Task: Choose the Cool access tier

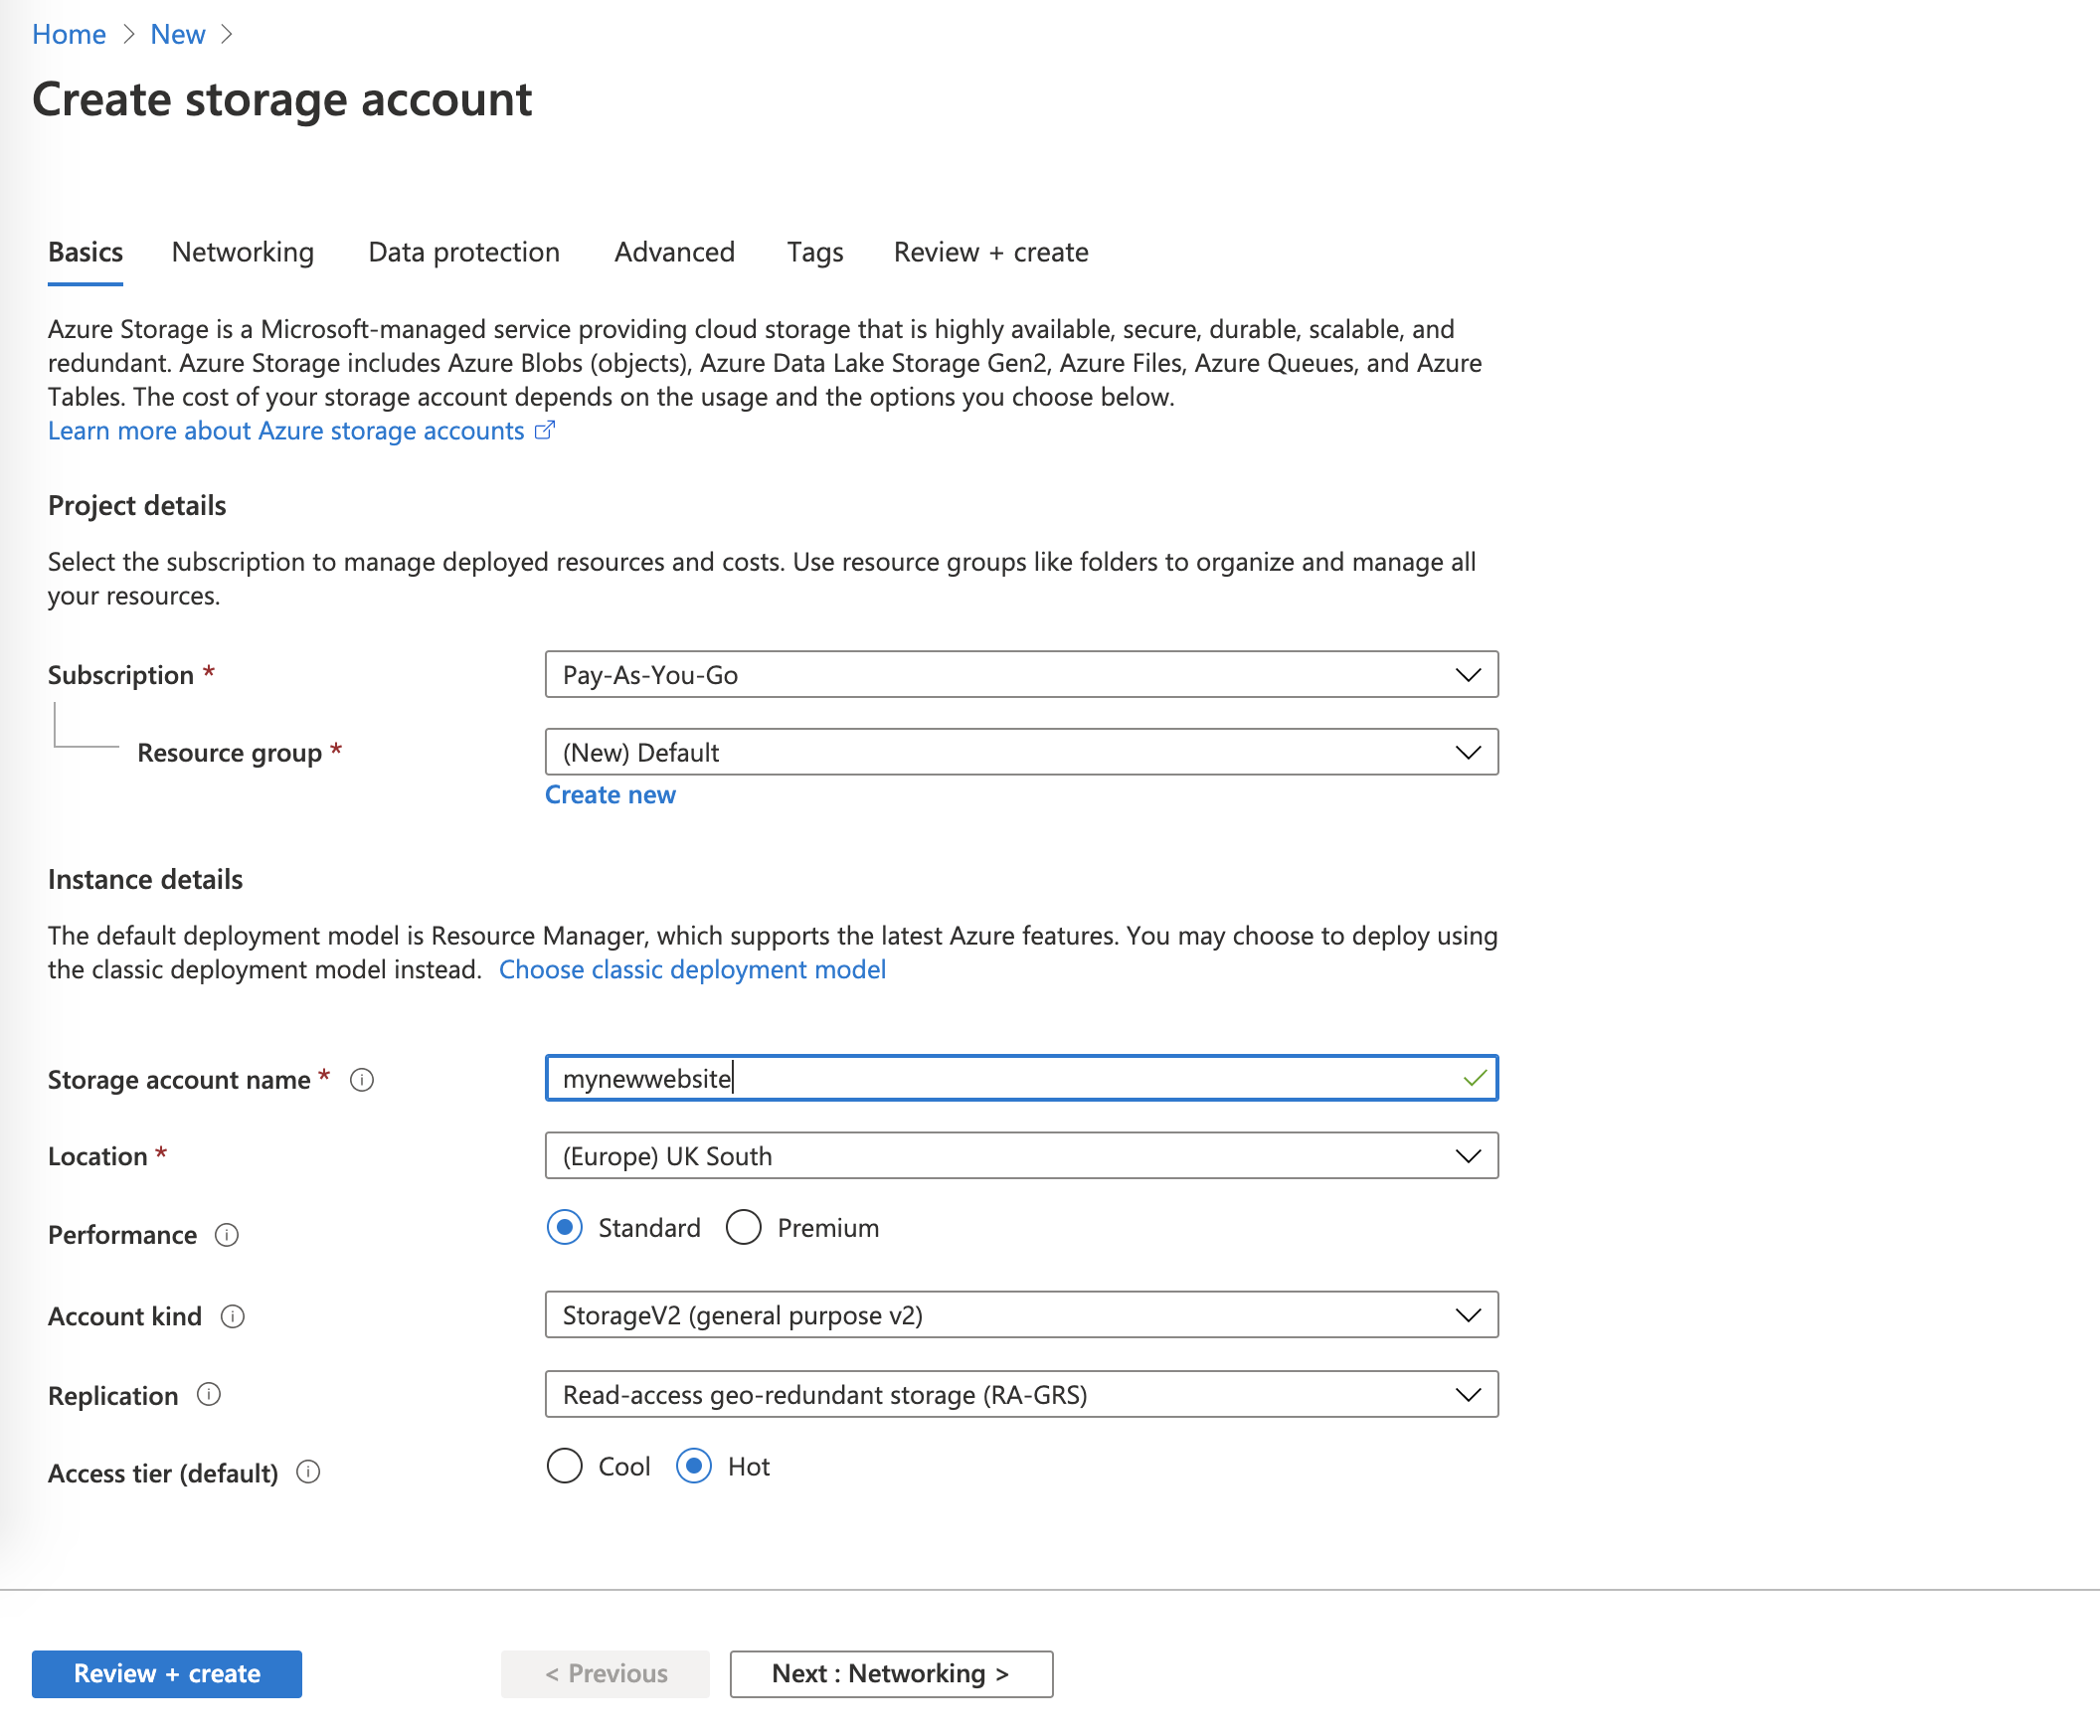Action: [565, 1467]
